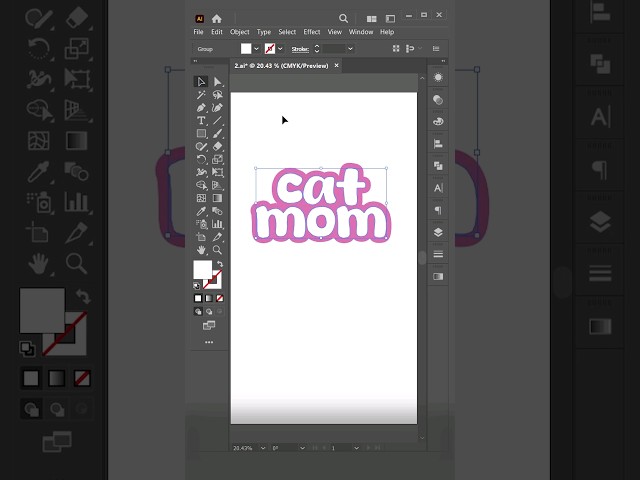Reset to default fill and stroke
Viewport: 640px width, 480px height.
click(196, 286)
